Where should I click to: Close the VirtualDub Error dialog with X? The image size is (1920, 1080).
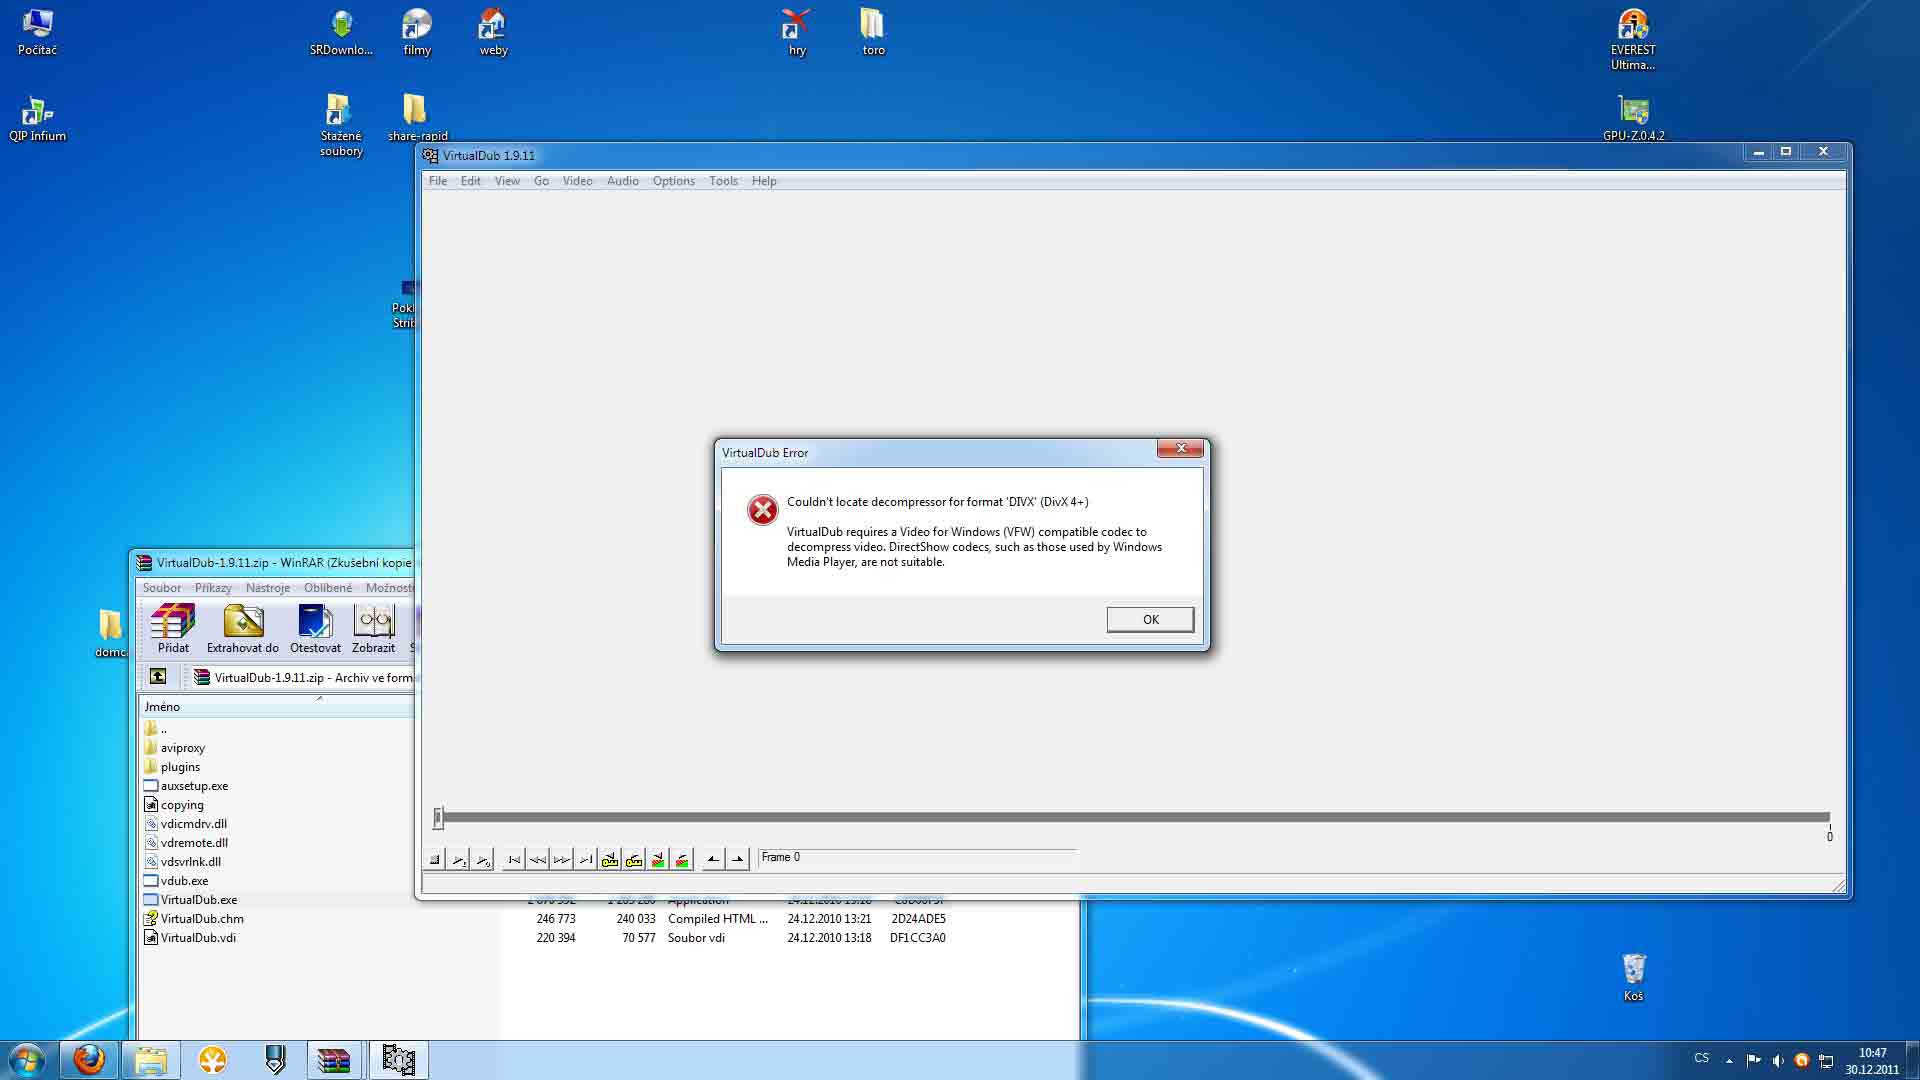point(1180,448)
